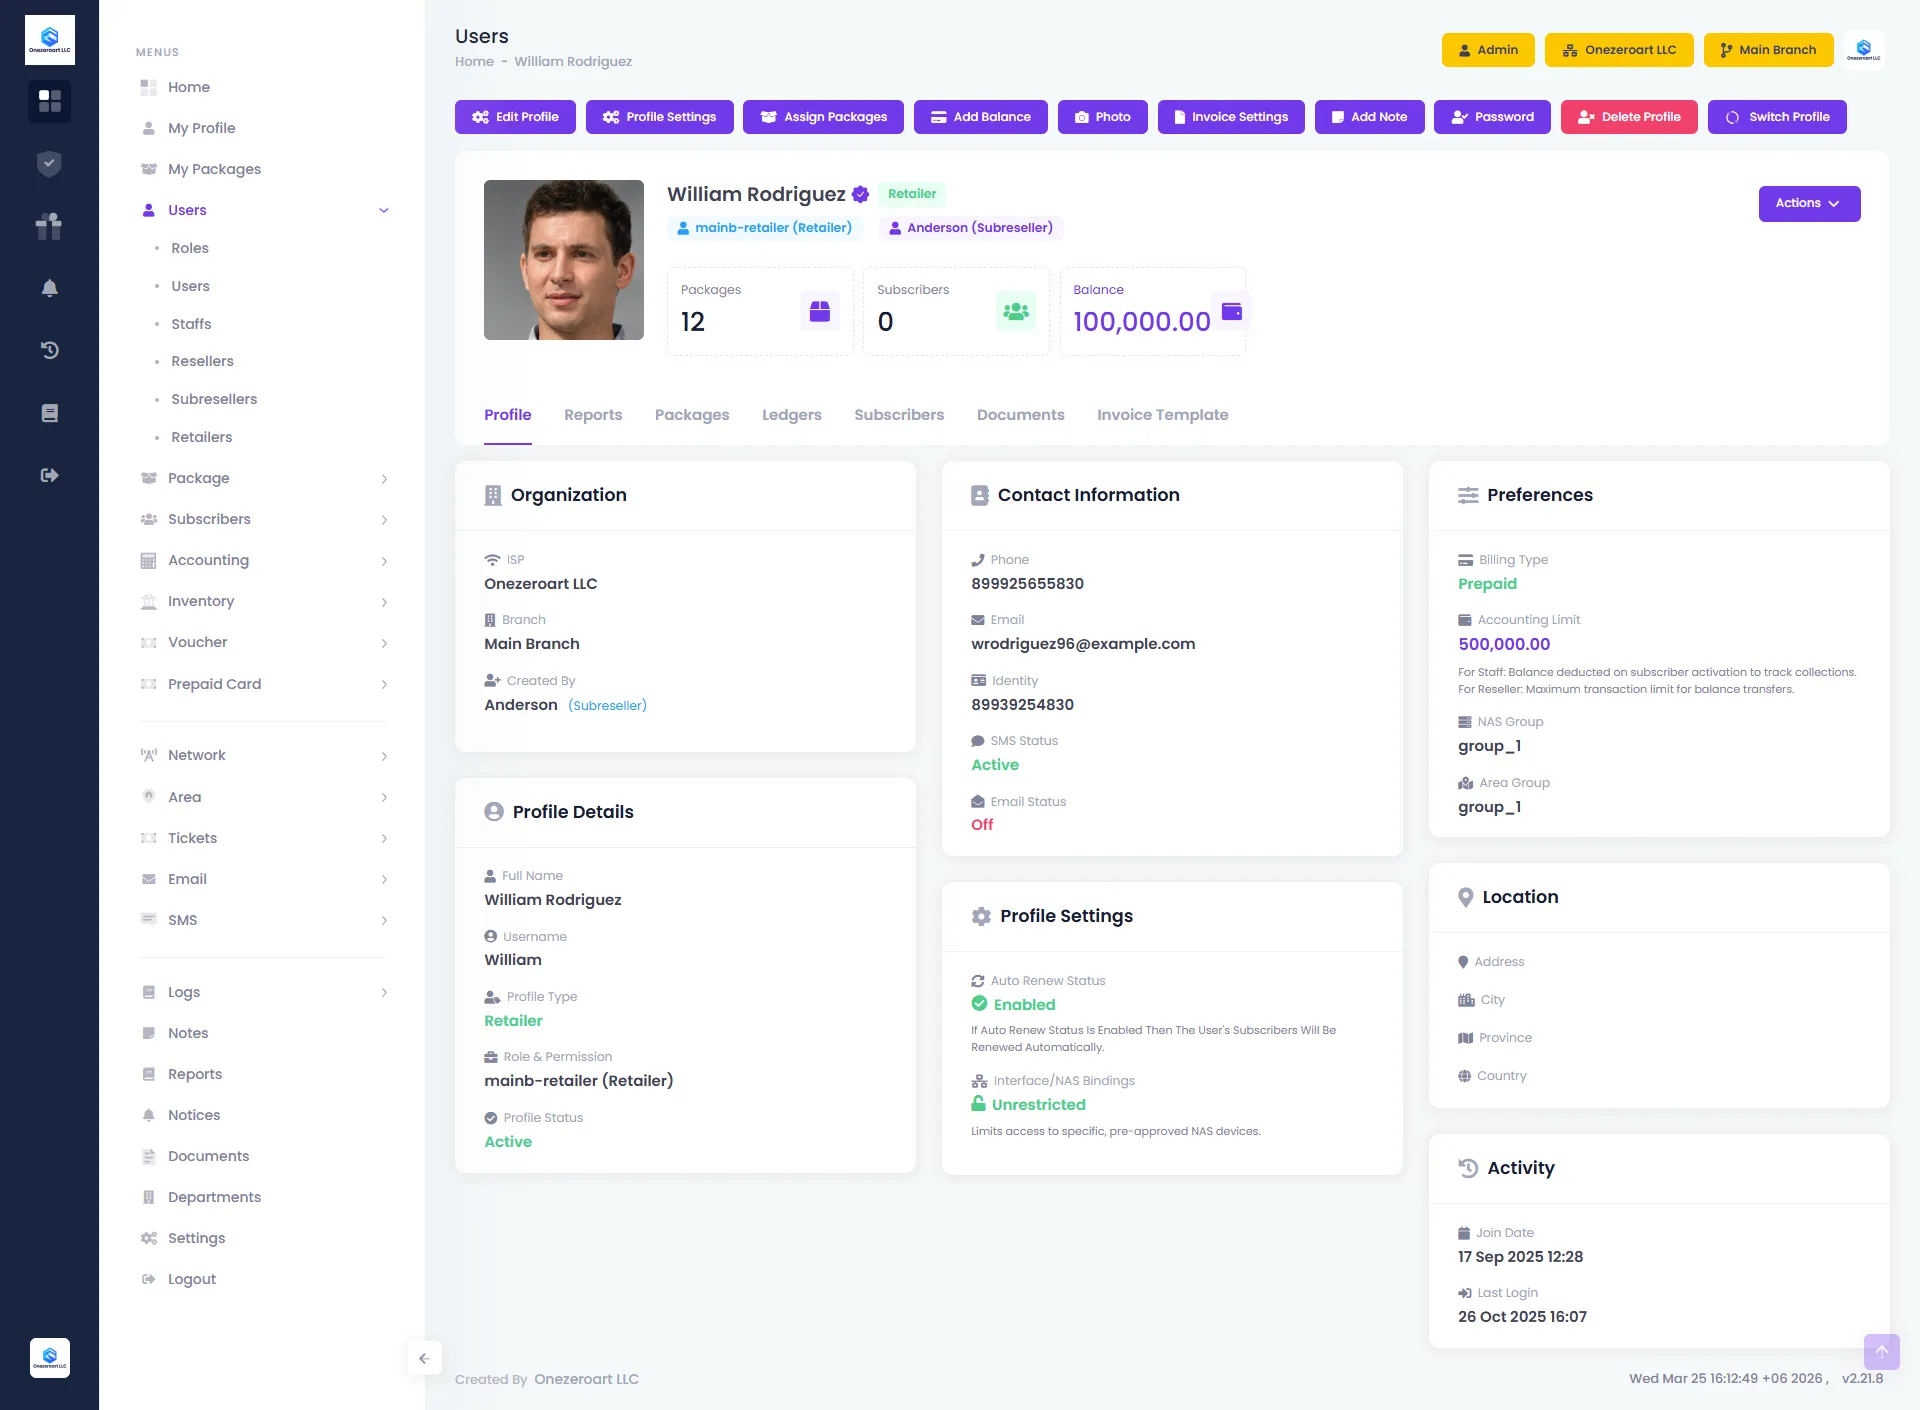
Task: Open the Photo upload button with camera icon
Action: pos(1102,117)
